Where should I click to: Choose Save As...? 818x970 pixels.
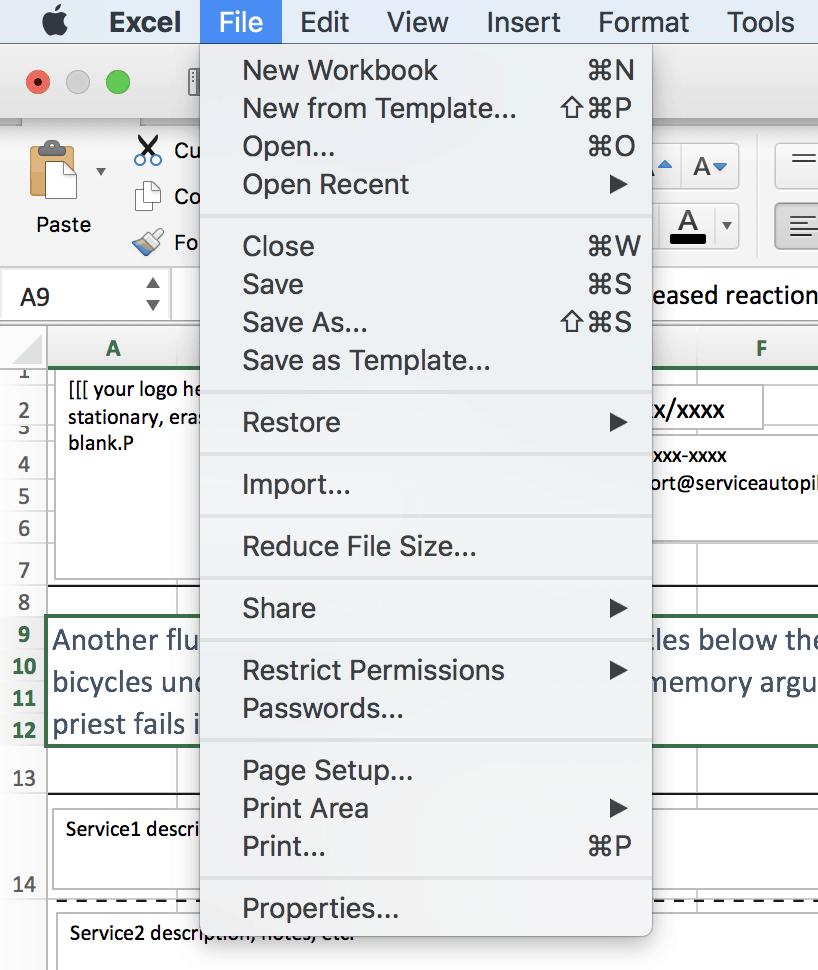(x=426, y=322)
